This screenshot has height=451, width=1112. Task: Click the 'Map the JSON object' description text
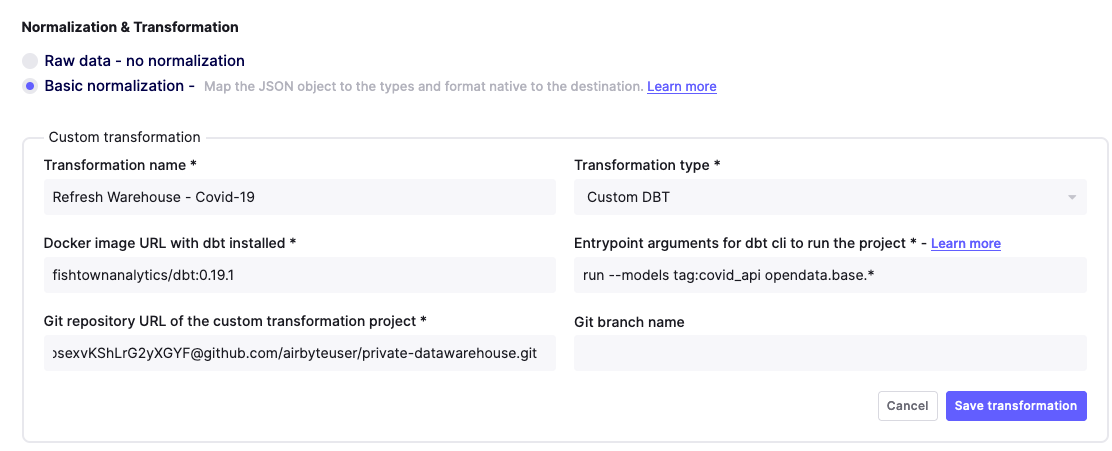click(x=422, y=87)
